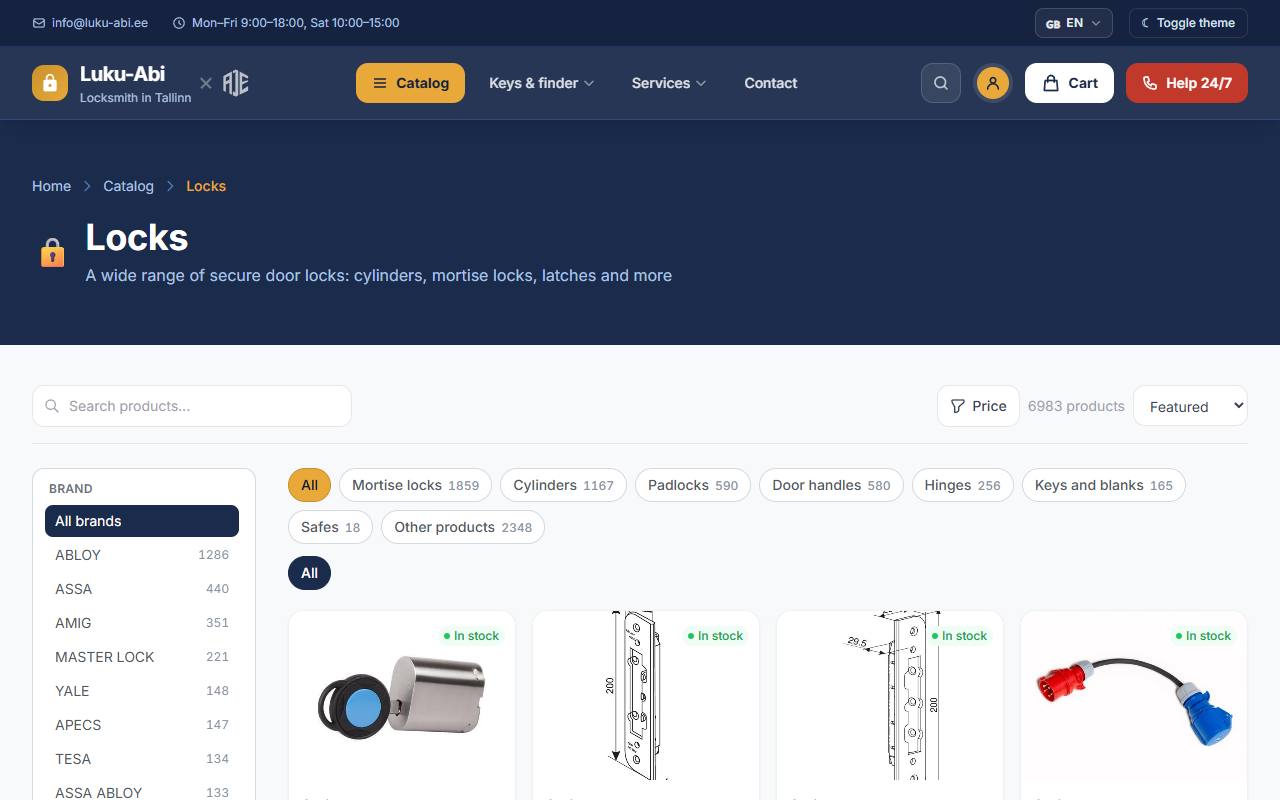
Task: Filter by Other products category
Action: [463, 527]
